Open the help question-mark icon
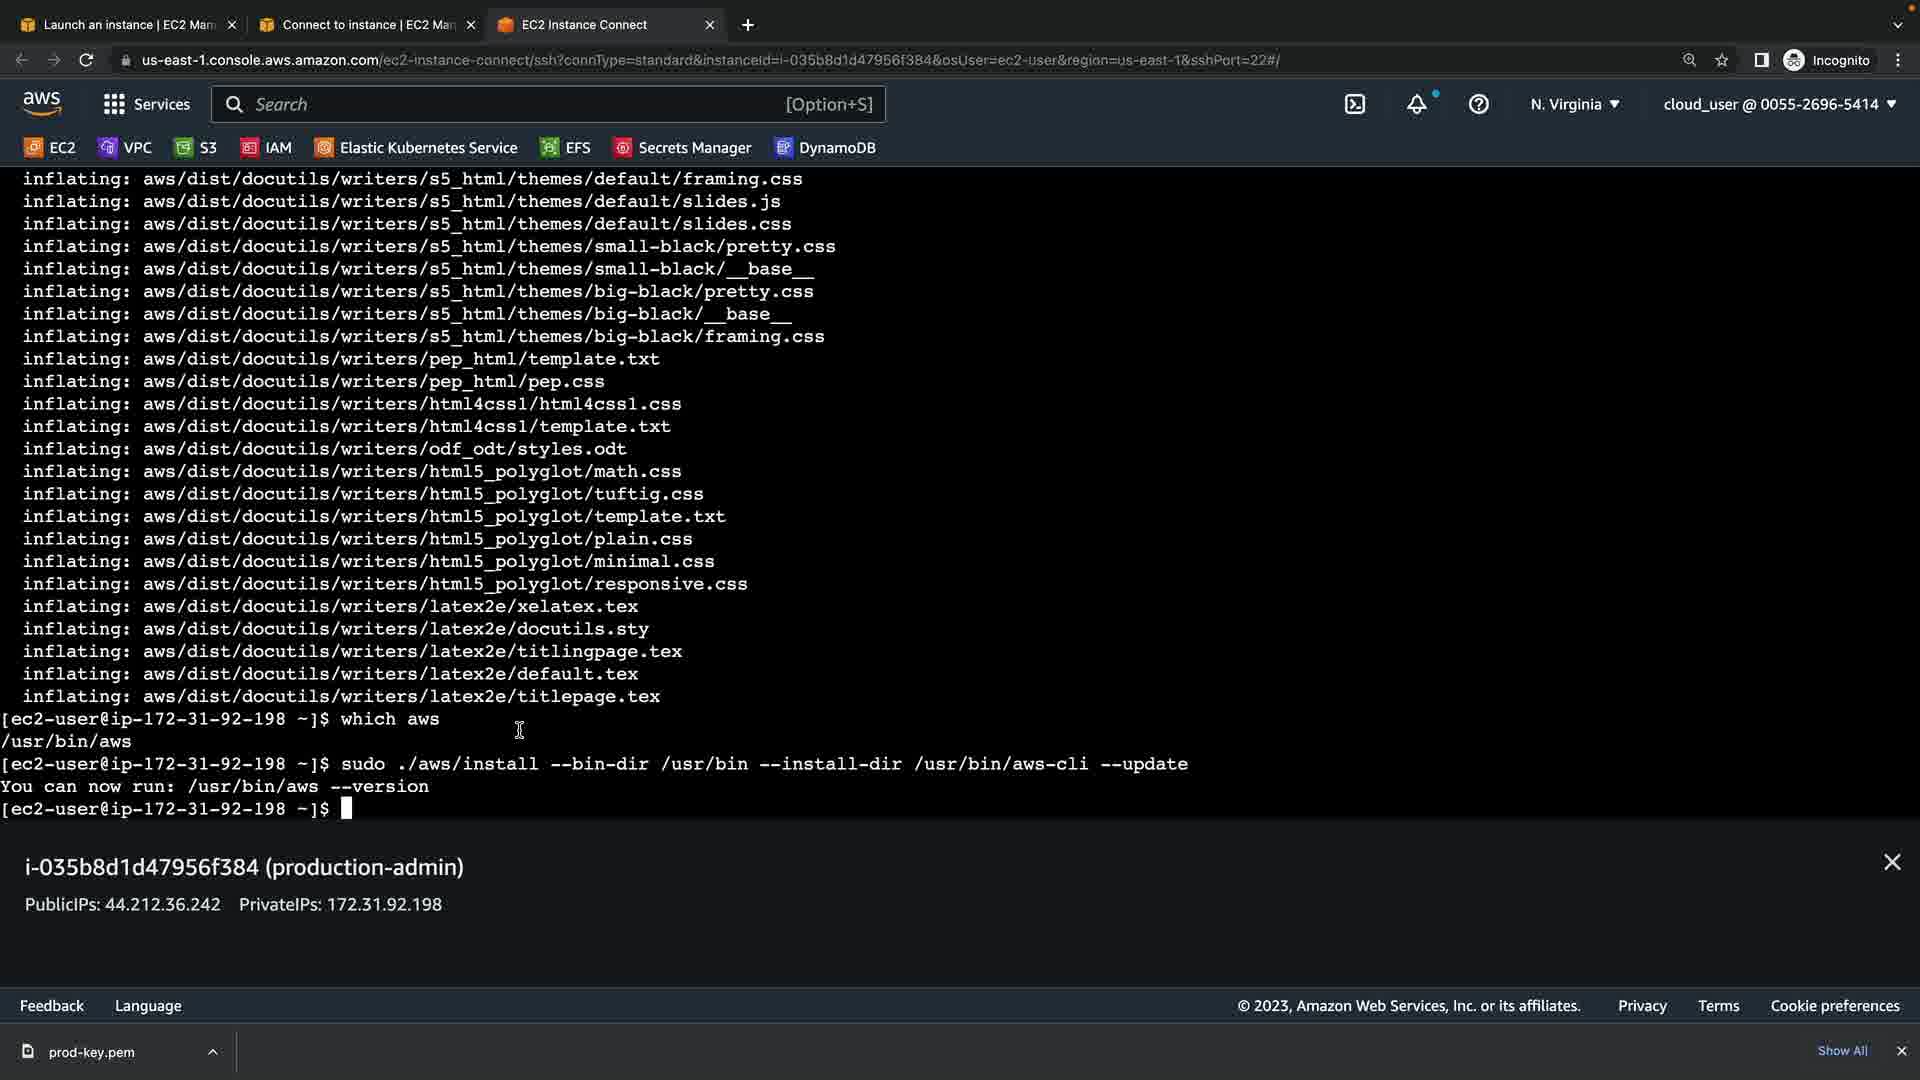This screenshot has width=1920, height=1080. tap(1479, 104)
